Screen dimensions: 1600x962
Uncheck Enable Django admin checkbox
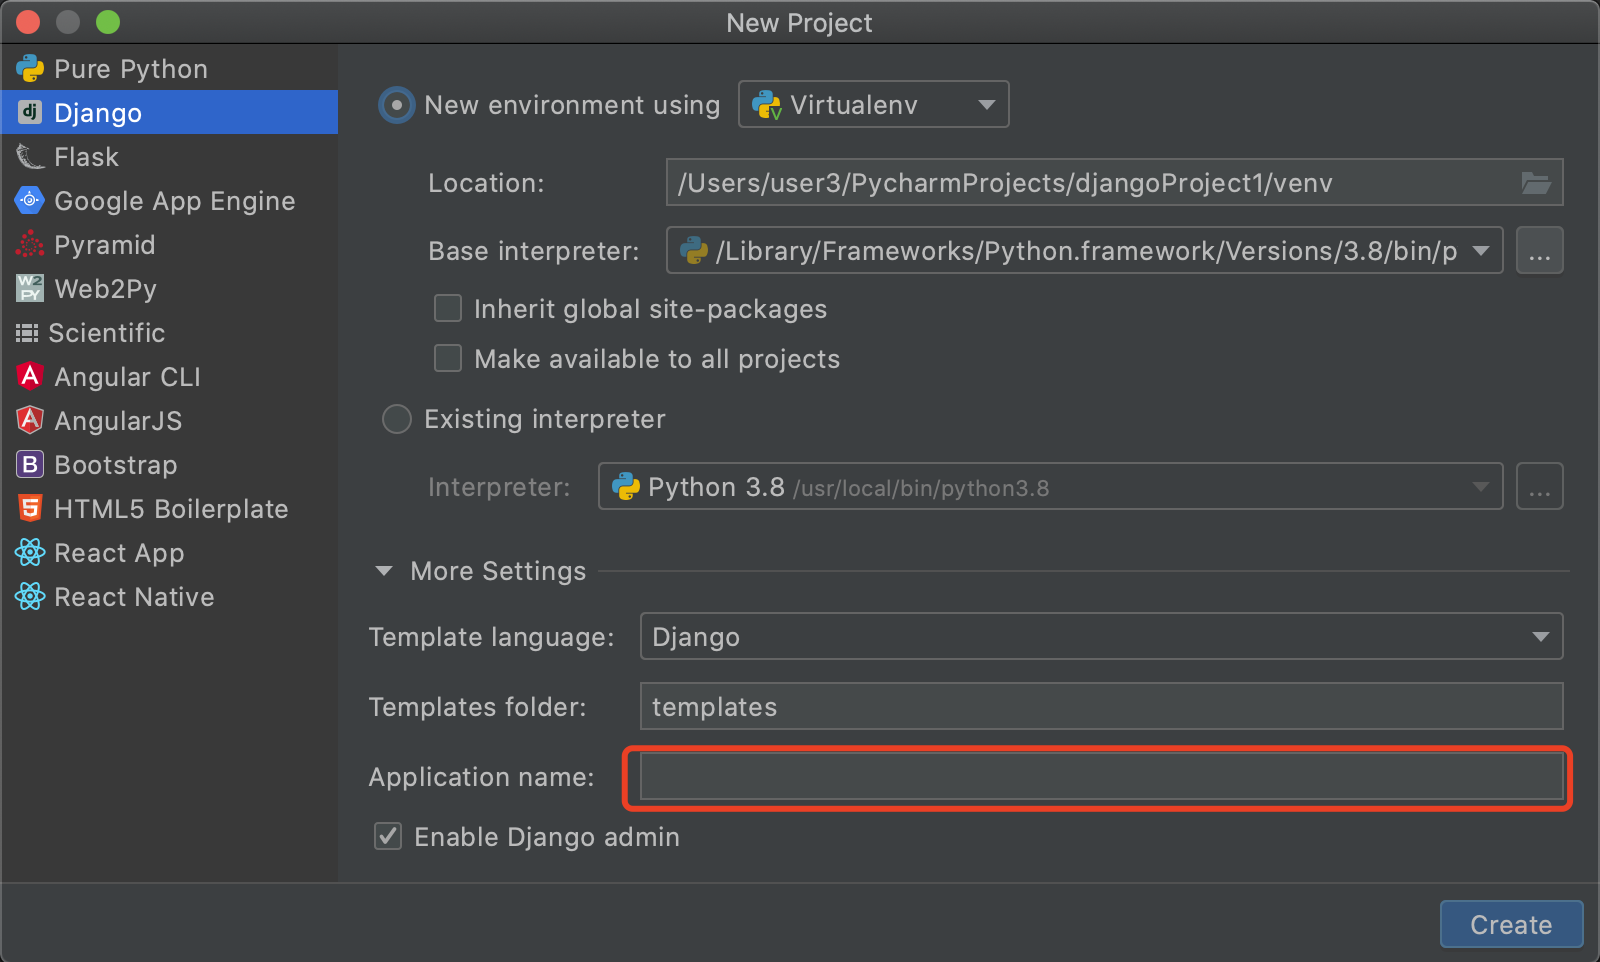(388, 837)
